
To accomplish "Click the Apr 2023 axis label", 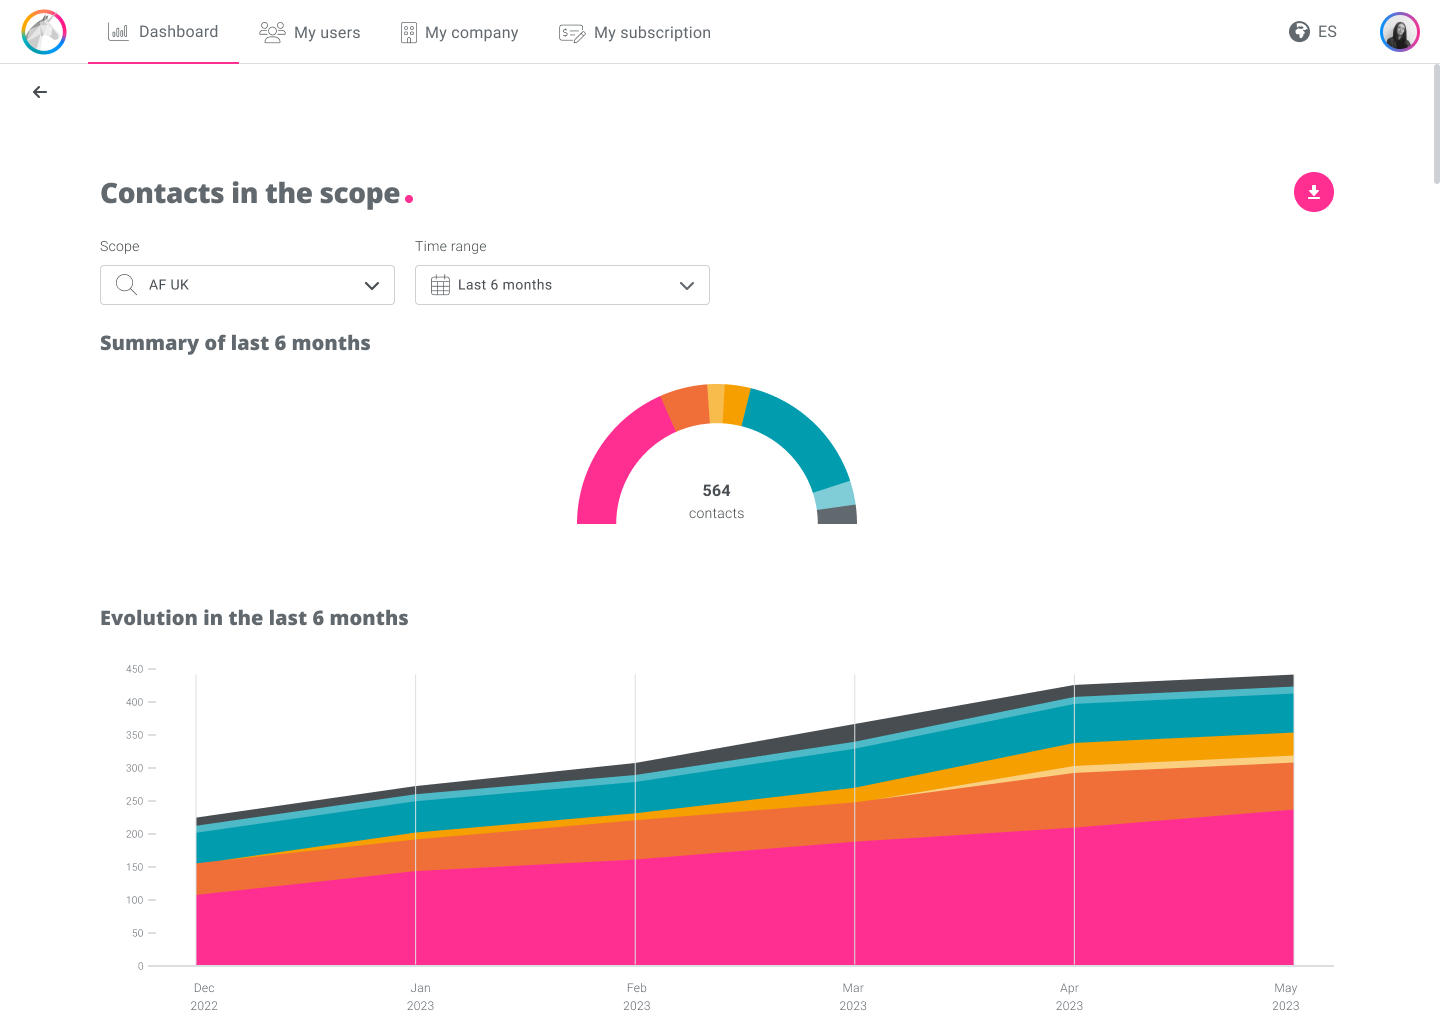I will [x=1069, y=997].
